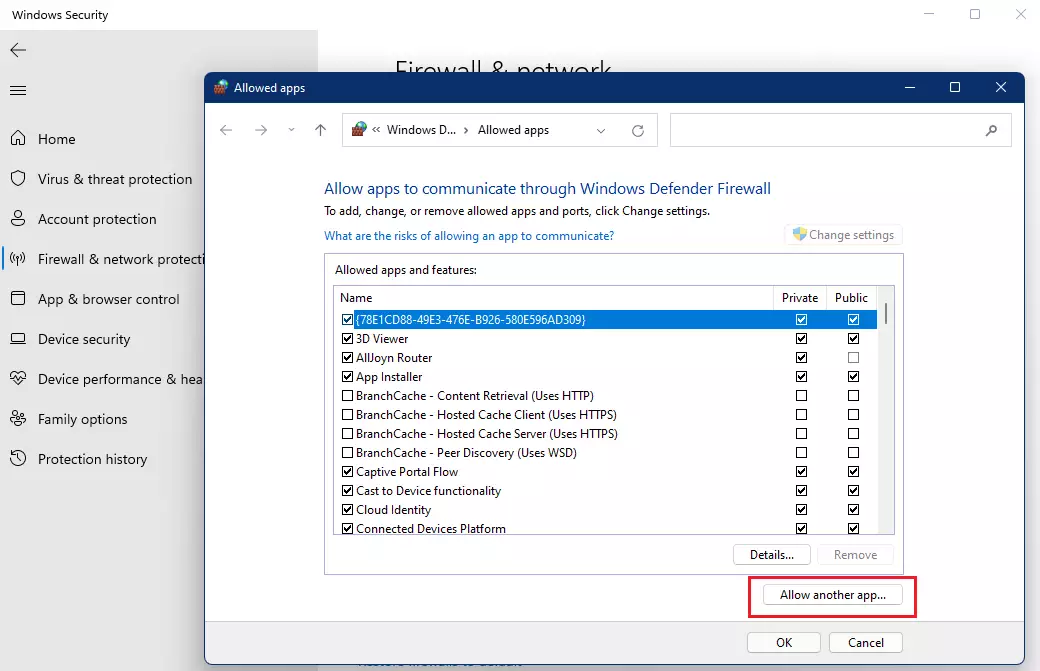
Task: Focus the Allowed apps search field
Action: coord(840,130)
